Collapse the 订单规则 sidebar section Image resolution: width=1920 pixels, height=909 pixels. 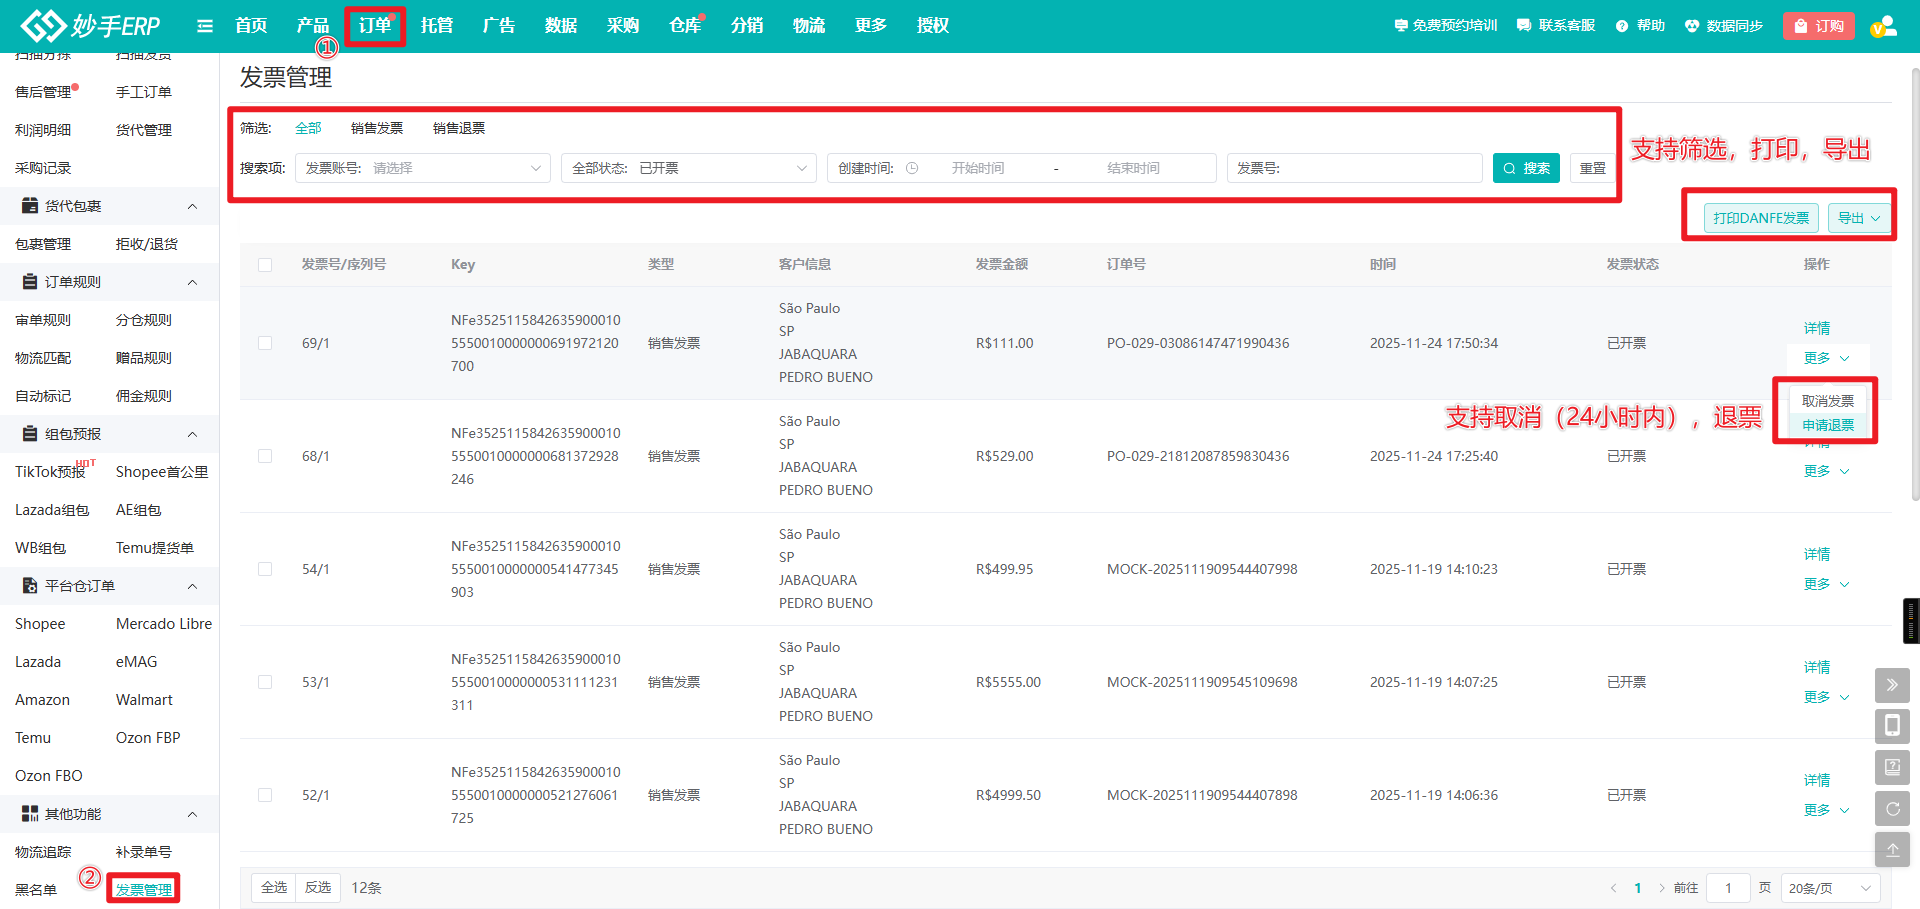coord(192,282)
